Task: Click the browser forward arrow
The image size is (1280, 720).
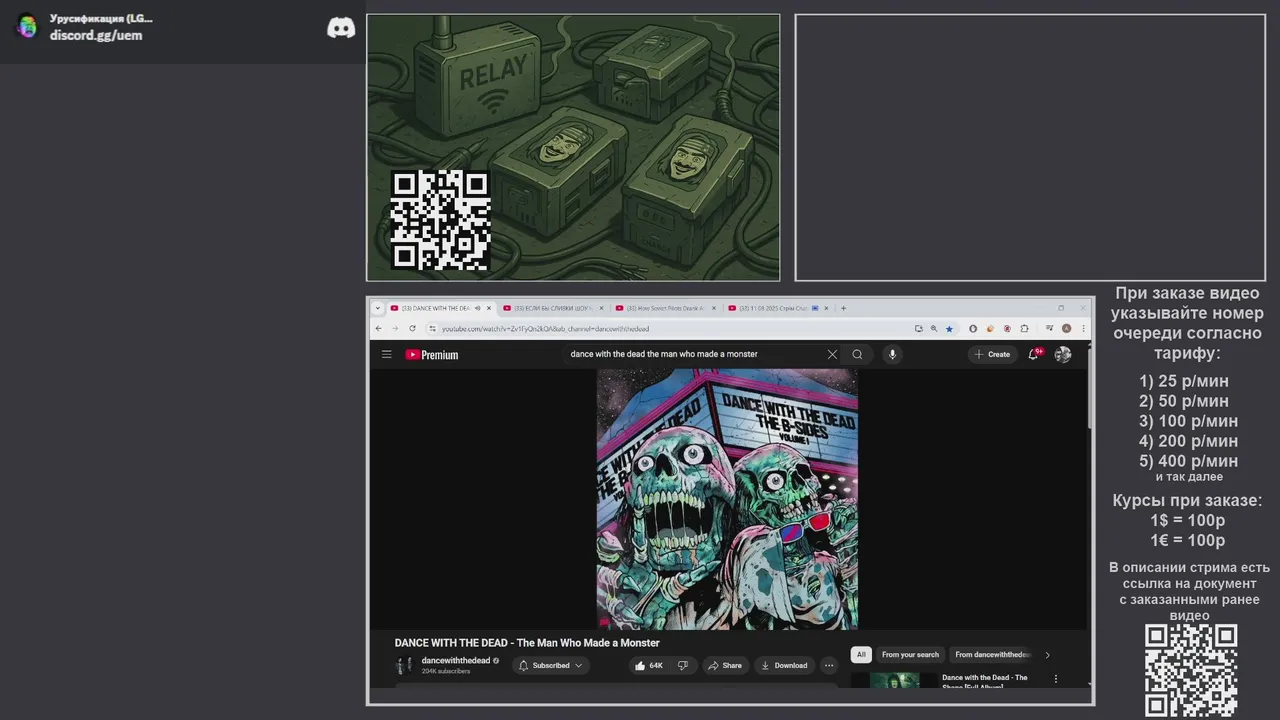Action: (x=394, y=328)
